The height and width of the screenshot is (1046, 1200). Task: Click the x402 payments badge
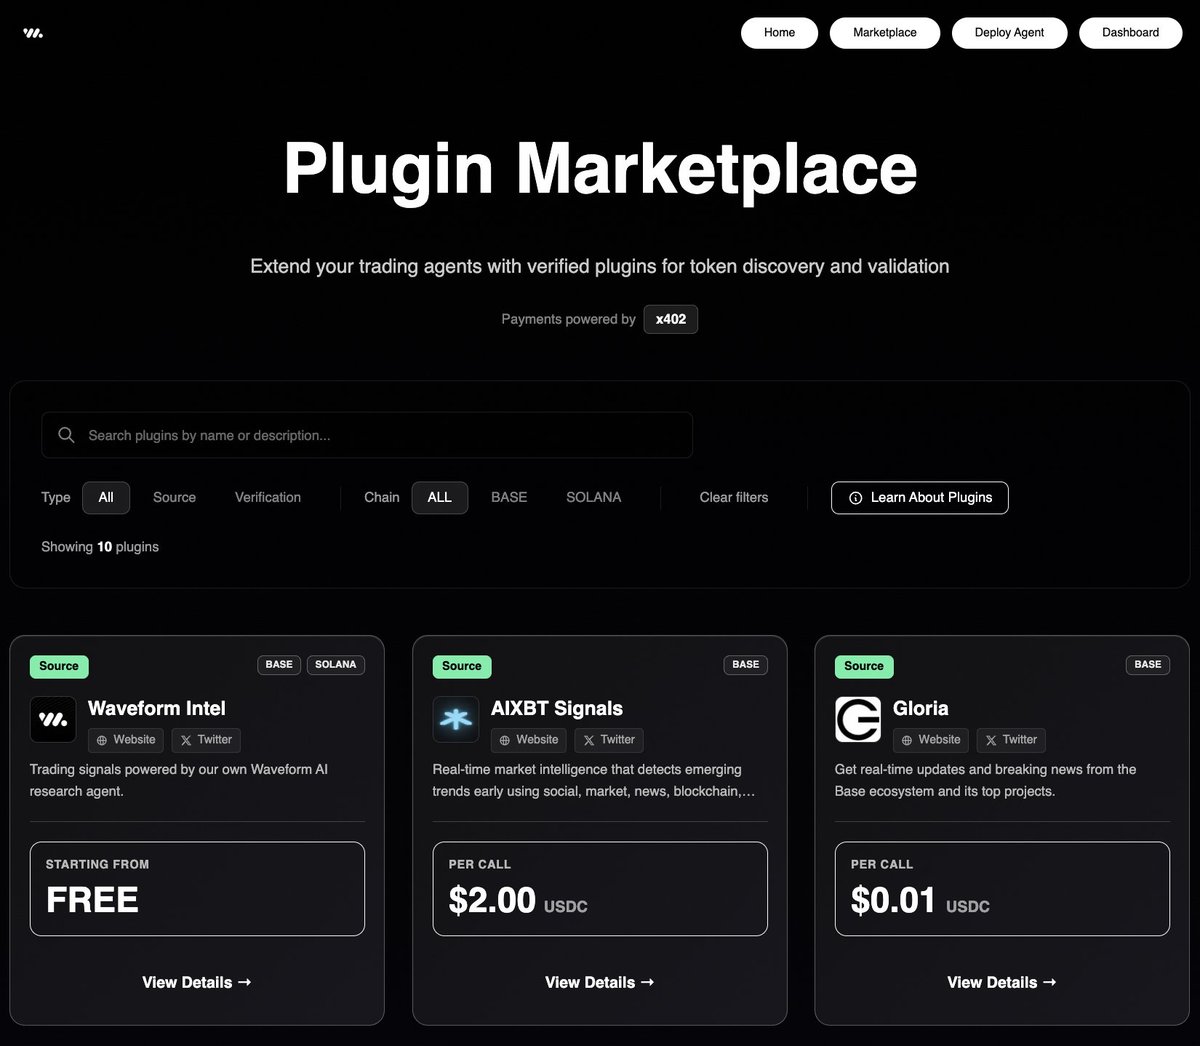coord(671,319)
